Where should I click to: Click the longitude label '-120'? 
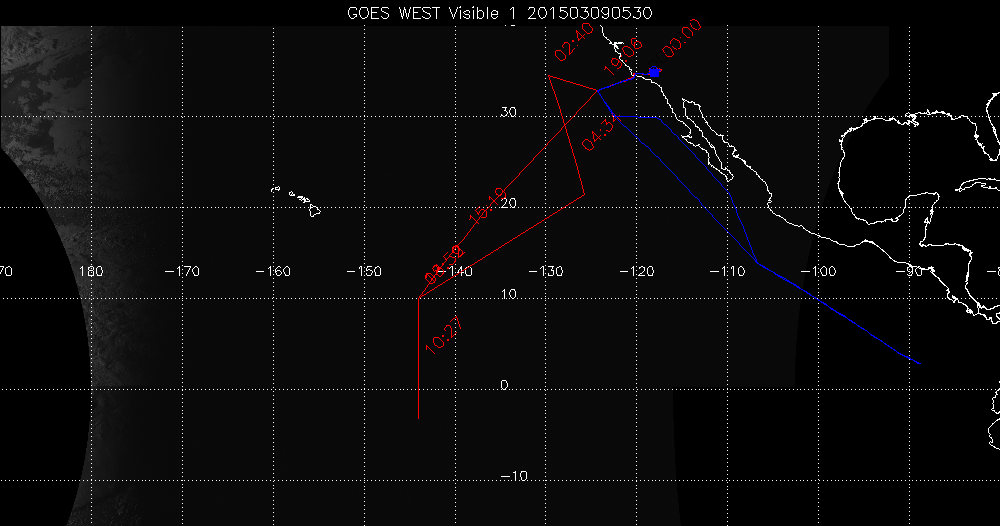pyautogui.click(x=636, y=271)
